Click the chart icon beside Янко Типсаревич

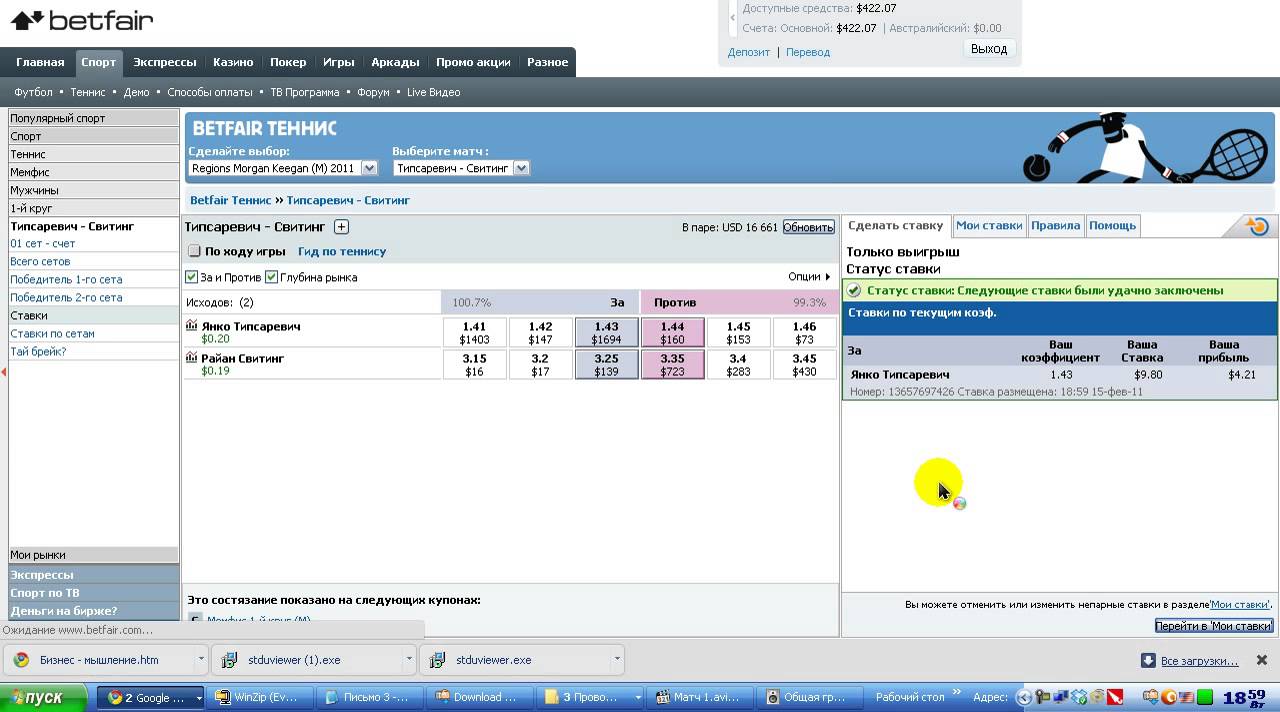[192, 325]
